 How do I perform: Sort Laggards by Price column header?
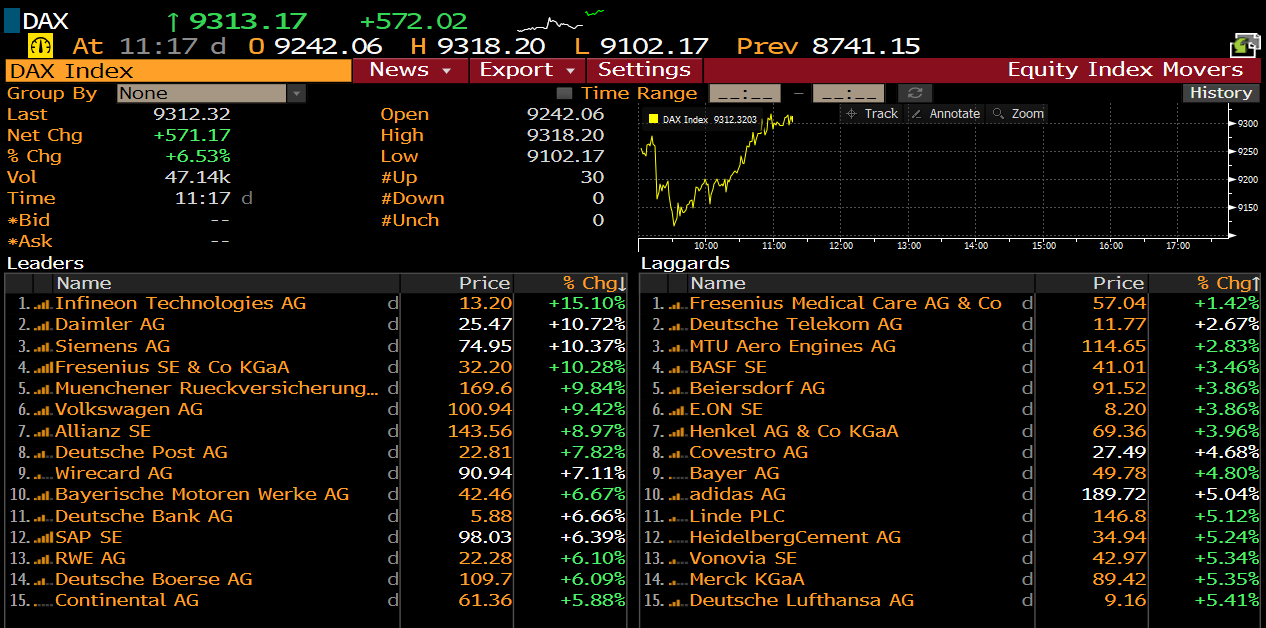(x=1090, y=283)
